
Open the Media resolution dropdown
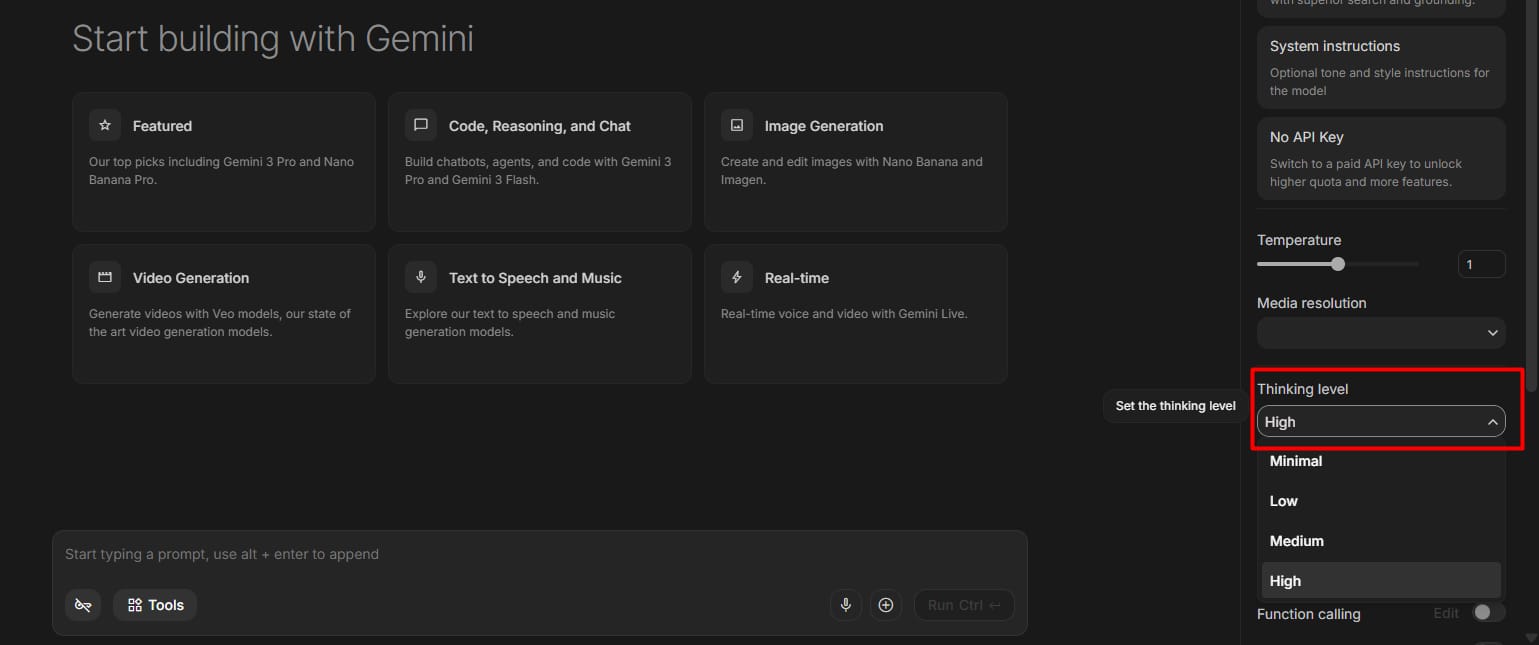click(1380, 332)
